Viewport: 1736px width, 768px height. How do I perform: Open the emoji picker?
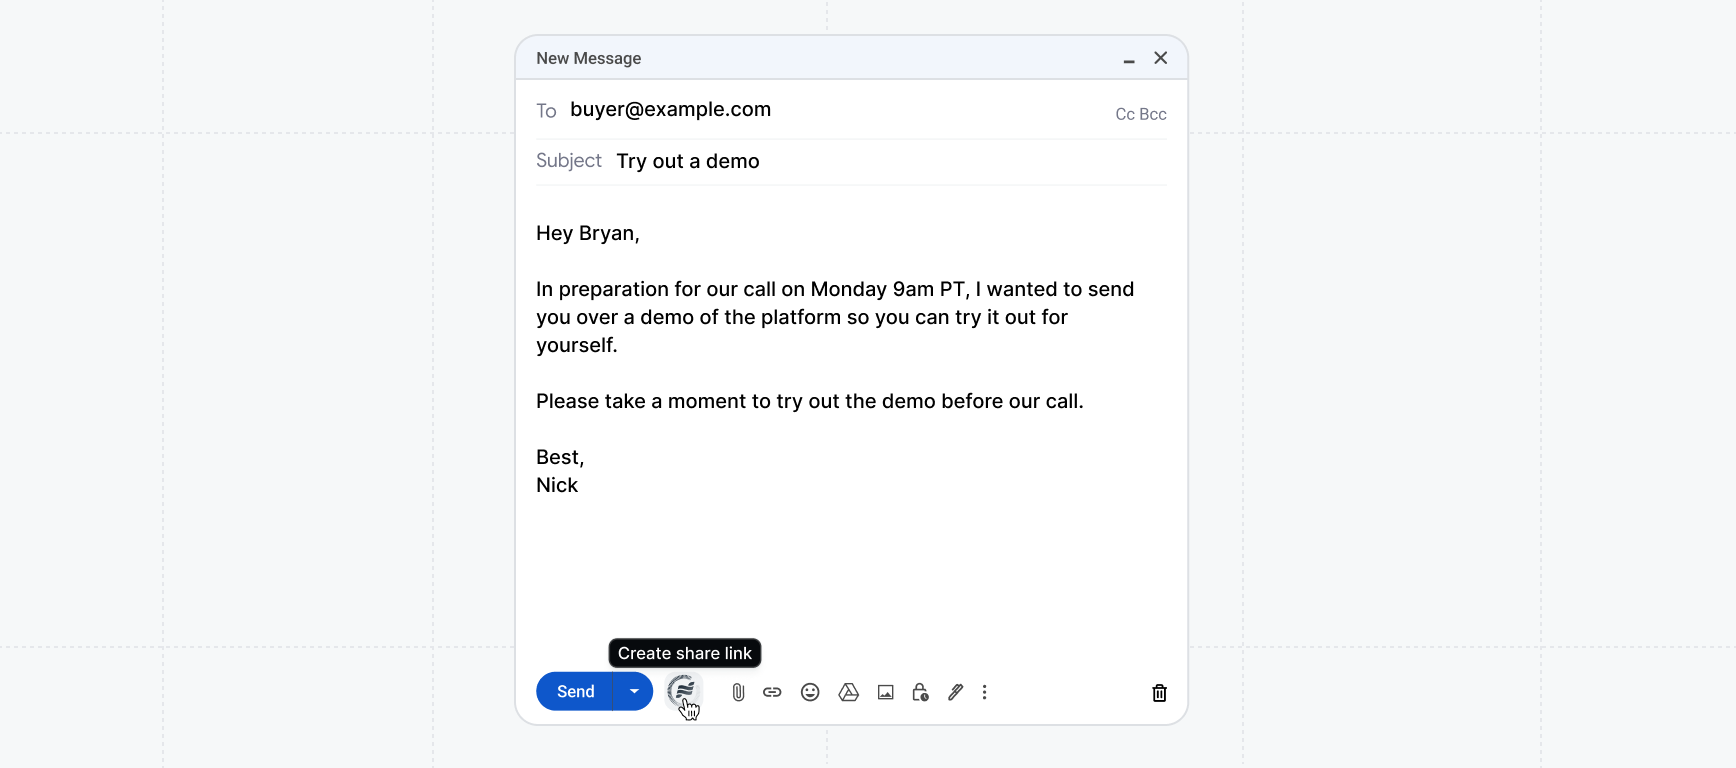point(810,692)
